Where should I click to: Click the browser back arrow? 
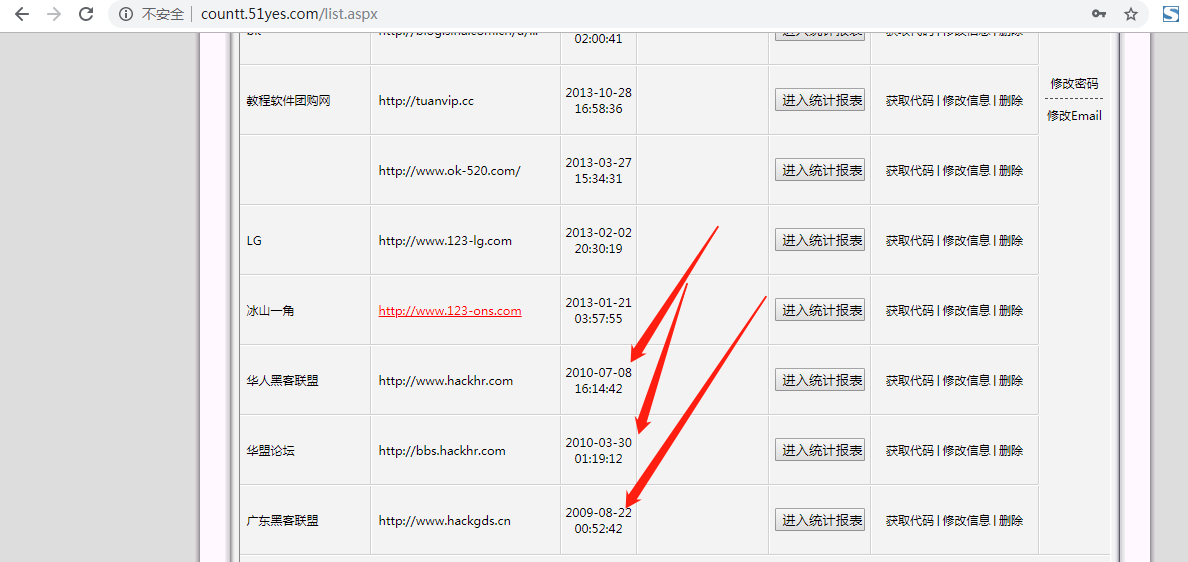[x=21, y=14]
